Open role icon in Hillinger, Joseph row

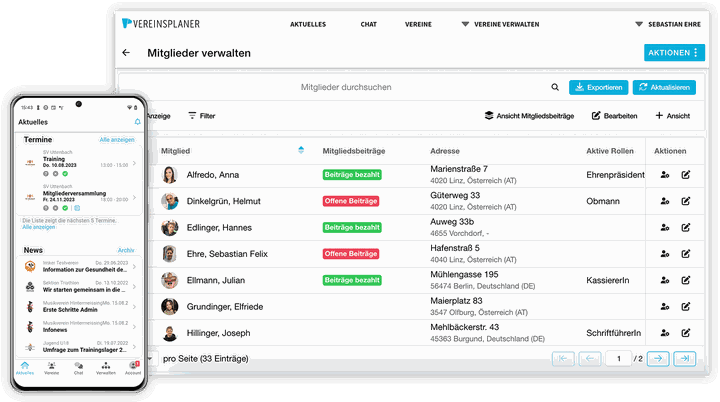click(x=664, y=332)
